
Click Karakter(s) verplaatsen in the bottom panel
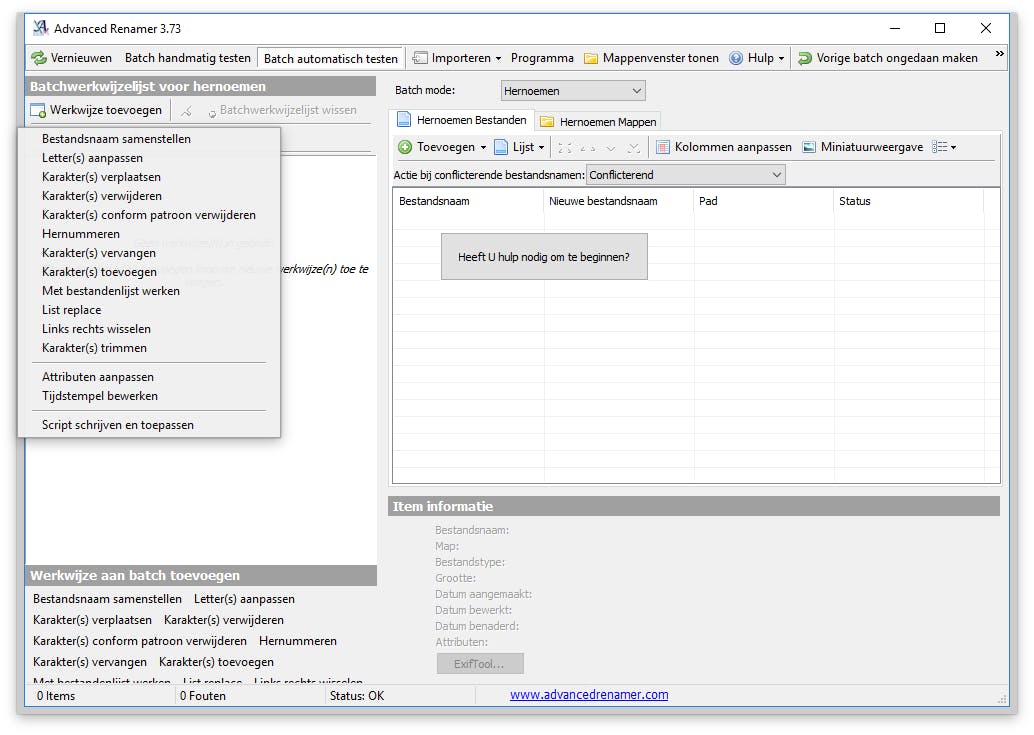pos(92,620)
